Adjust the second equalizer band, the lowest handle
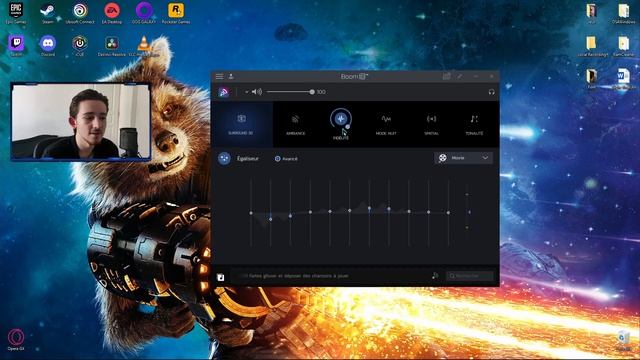 click(271, 219)
